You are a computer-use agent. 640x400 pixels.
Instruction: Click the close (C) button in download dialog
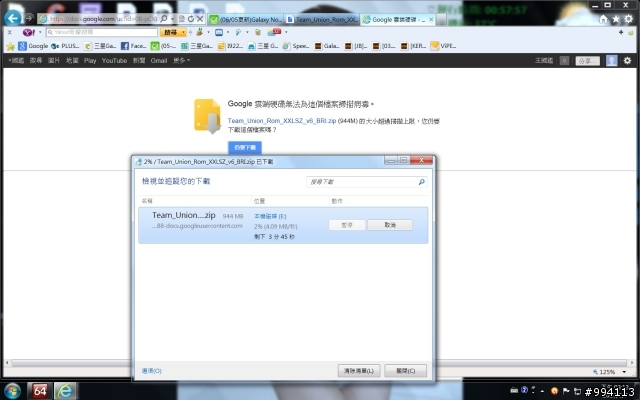click(x=405, y=371)
